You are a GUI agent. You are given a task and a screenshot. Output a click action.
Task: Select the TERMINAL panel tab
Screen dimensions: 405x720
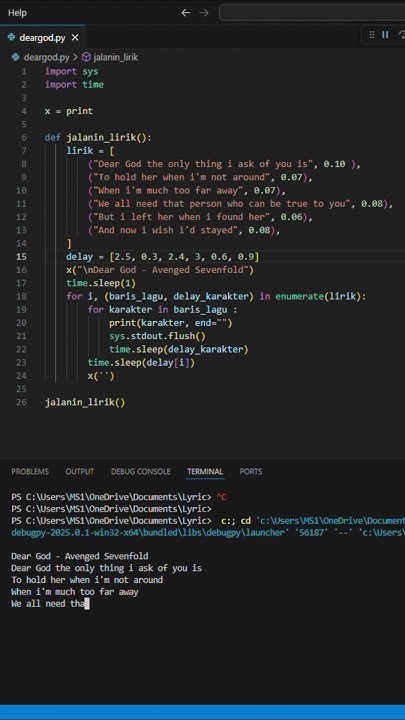tap(205, 472)
